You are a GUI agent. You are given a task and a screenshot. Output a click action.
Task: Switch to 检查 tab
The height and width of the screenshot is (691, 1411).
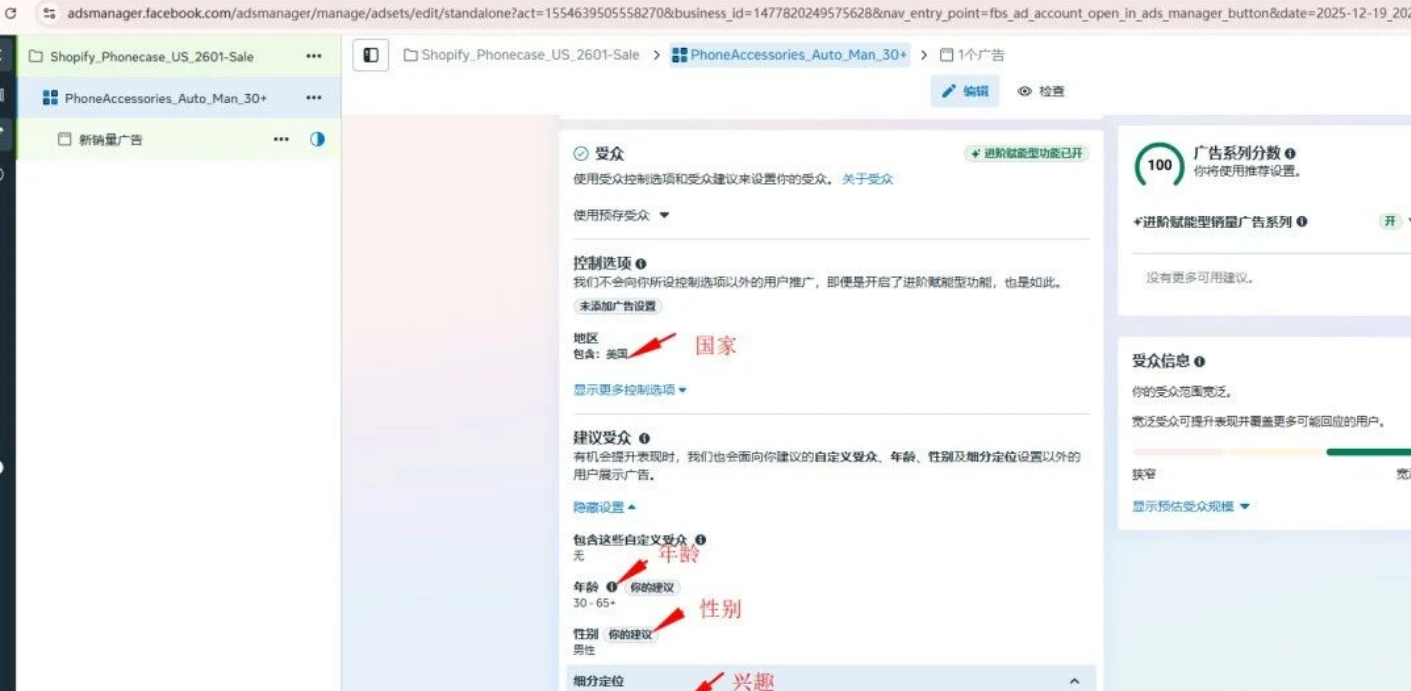click(x=1041, y=91)
